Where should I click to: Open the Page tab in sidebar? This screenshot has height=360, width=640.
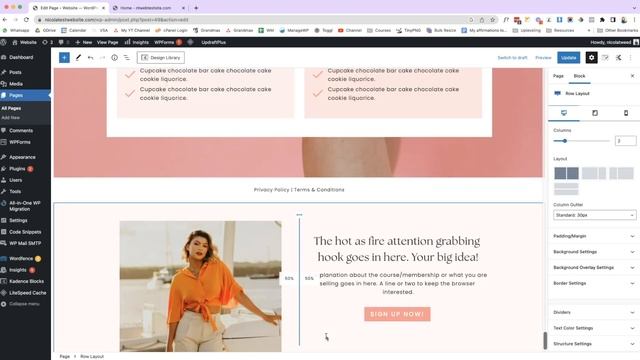coord(558,76)
